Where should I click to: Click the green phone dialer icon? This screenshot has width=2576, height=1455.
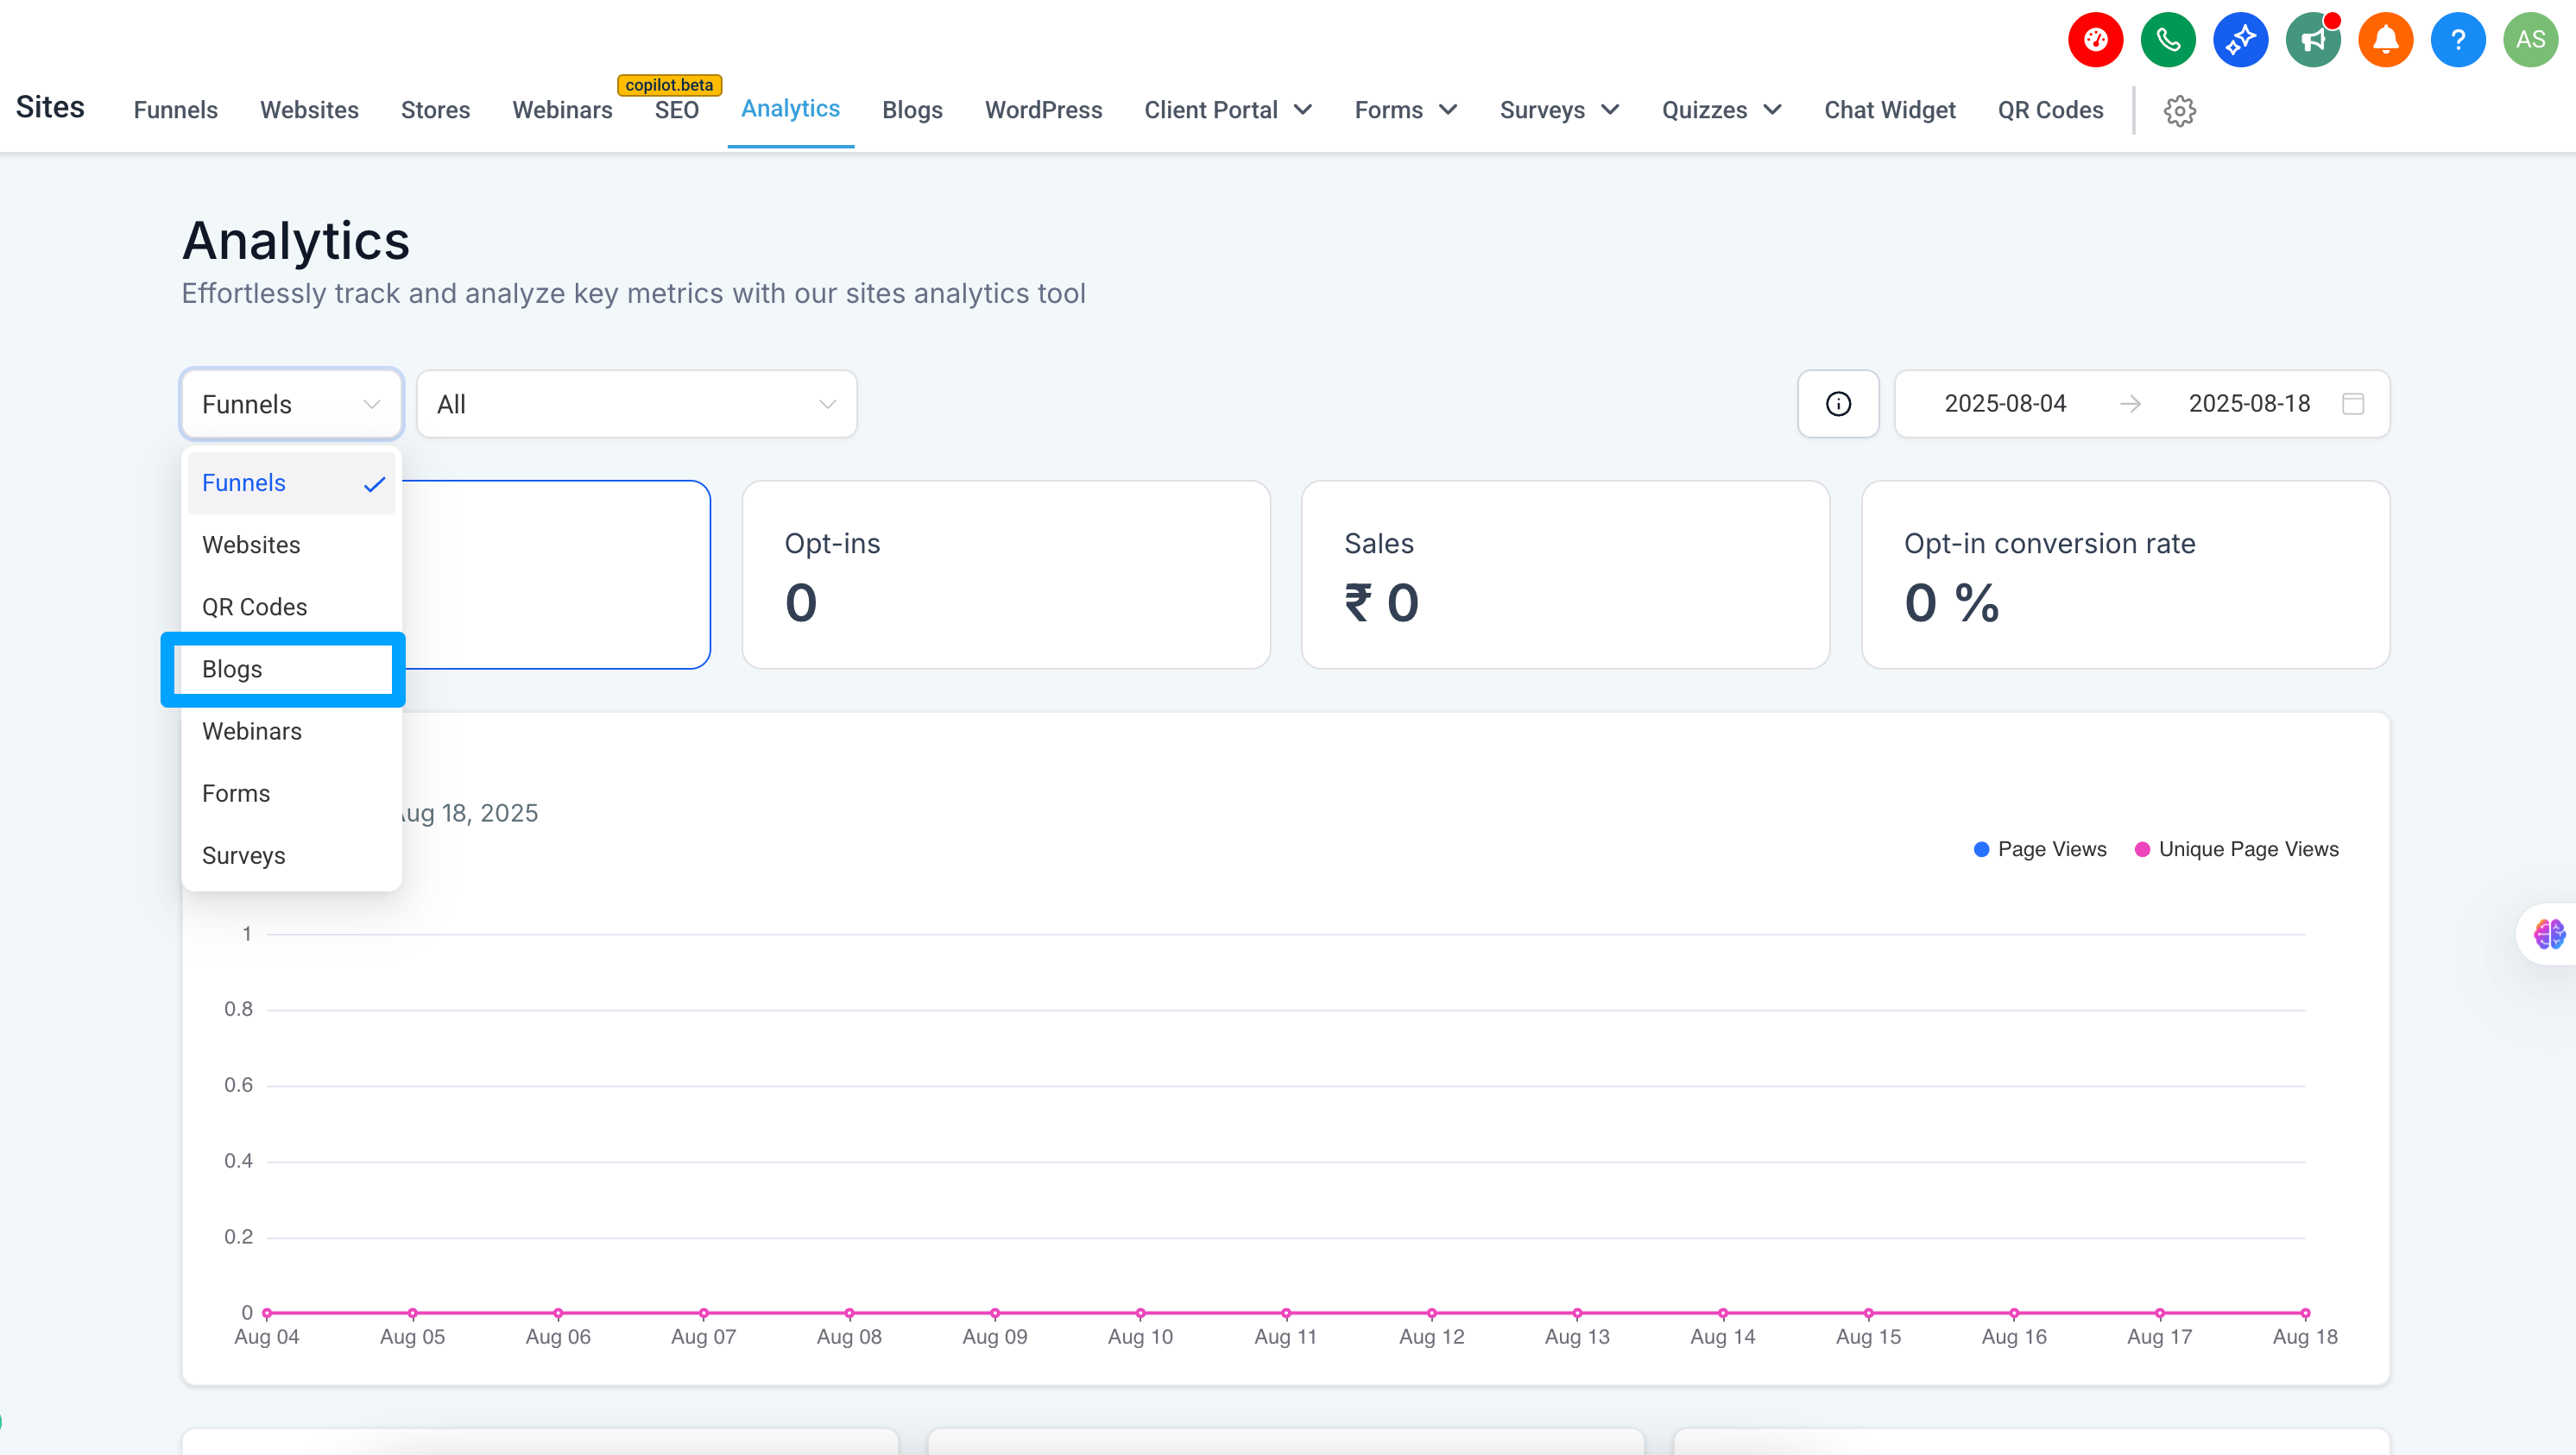pyautogui.click(x=2168, y=40)
